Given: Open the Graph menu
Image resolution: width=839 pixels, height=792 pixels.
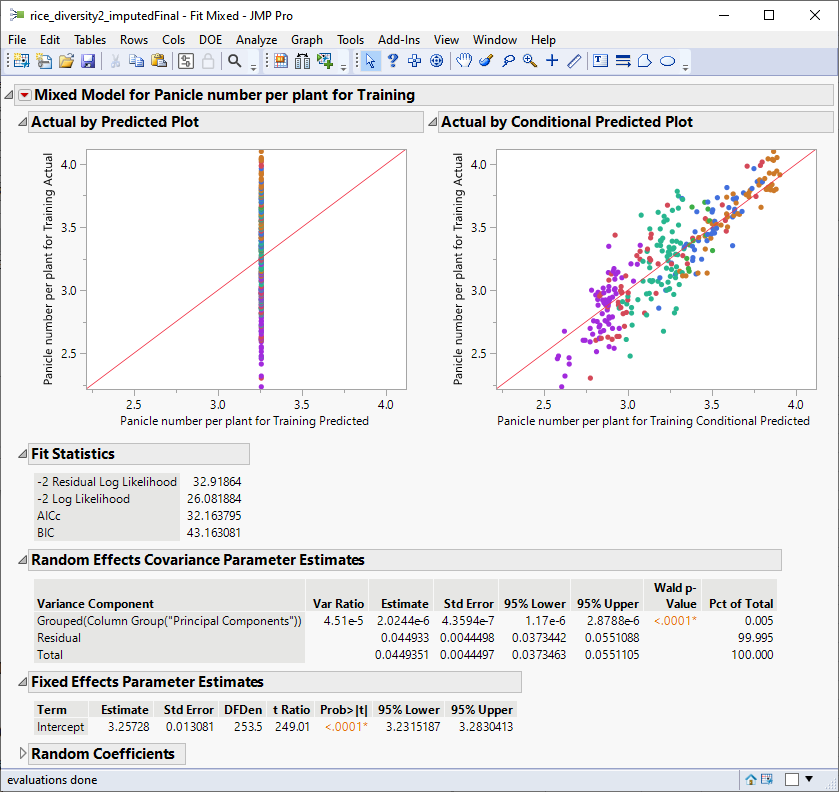Looking at the screenshot, I should click(x=306, y=40).
